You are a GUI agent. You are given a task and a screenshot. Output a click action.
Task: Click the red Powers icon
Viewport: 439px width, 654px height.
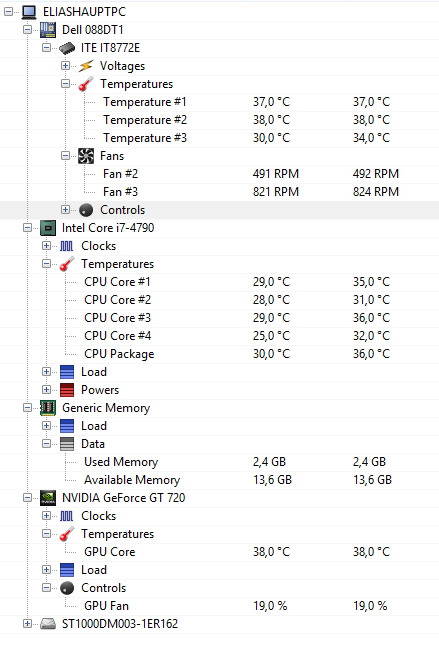[x=67, y=390]
